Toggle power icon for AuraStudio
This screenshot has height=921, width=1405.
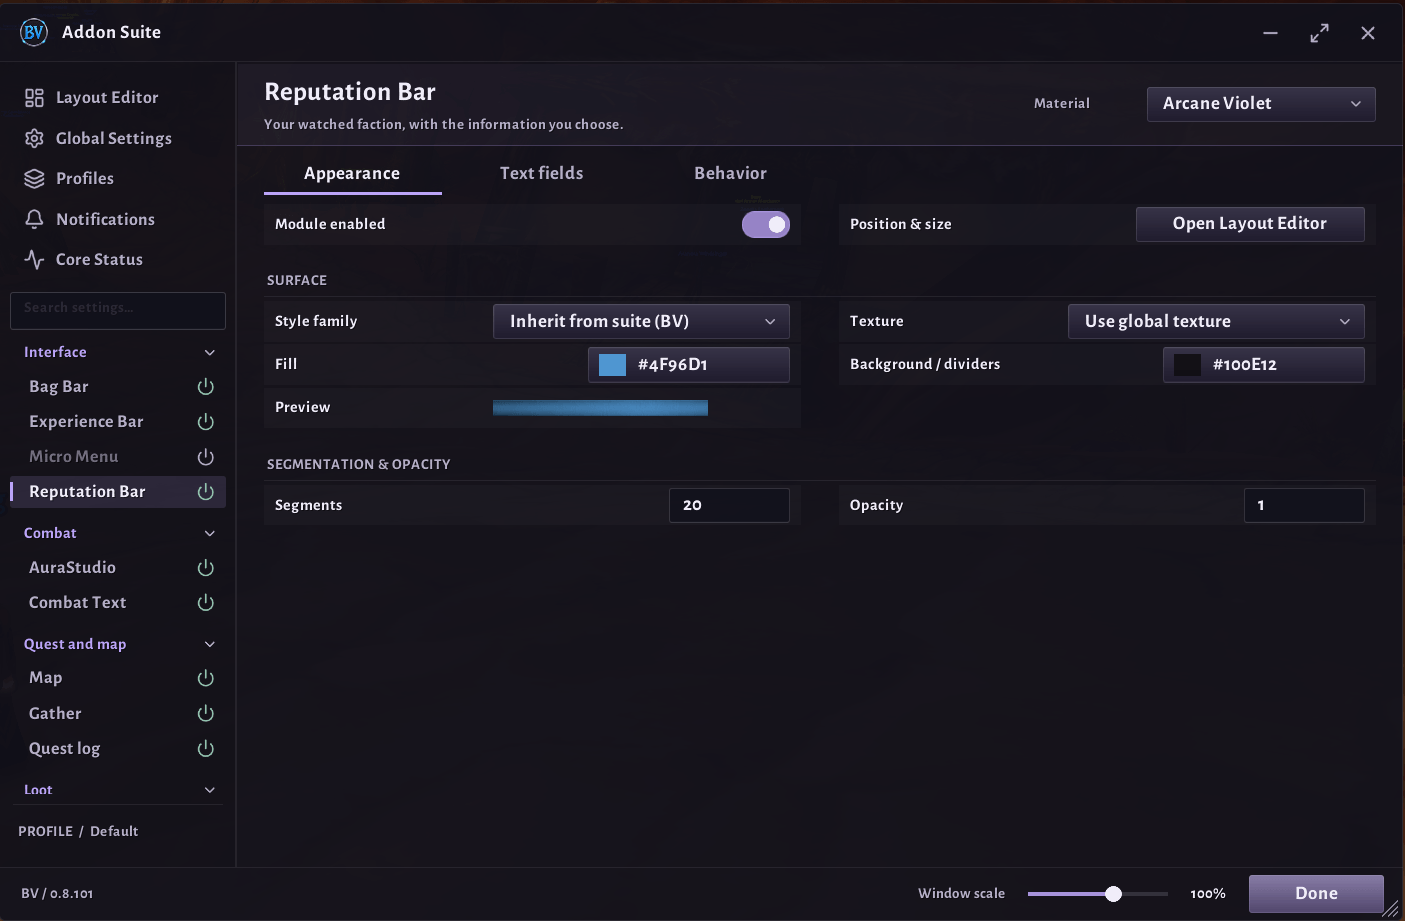(206, 568)
